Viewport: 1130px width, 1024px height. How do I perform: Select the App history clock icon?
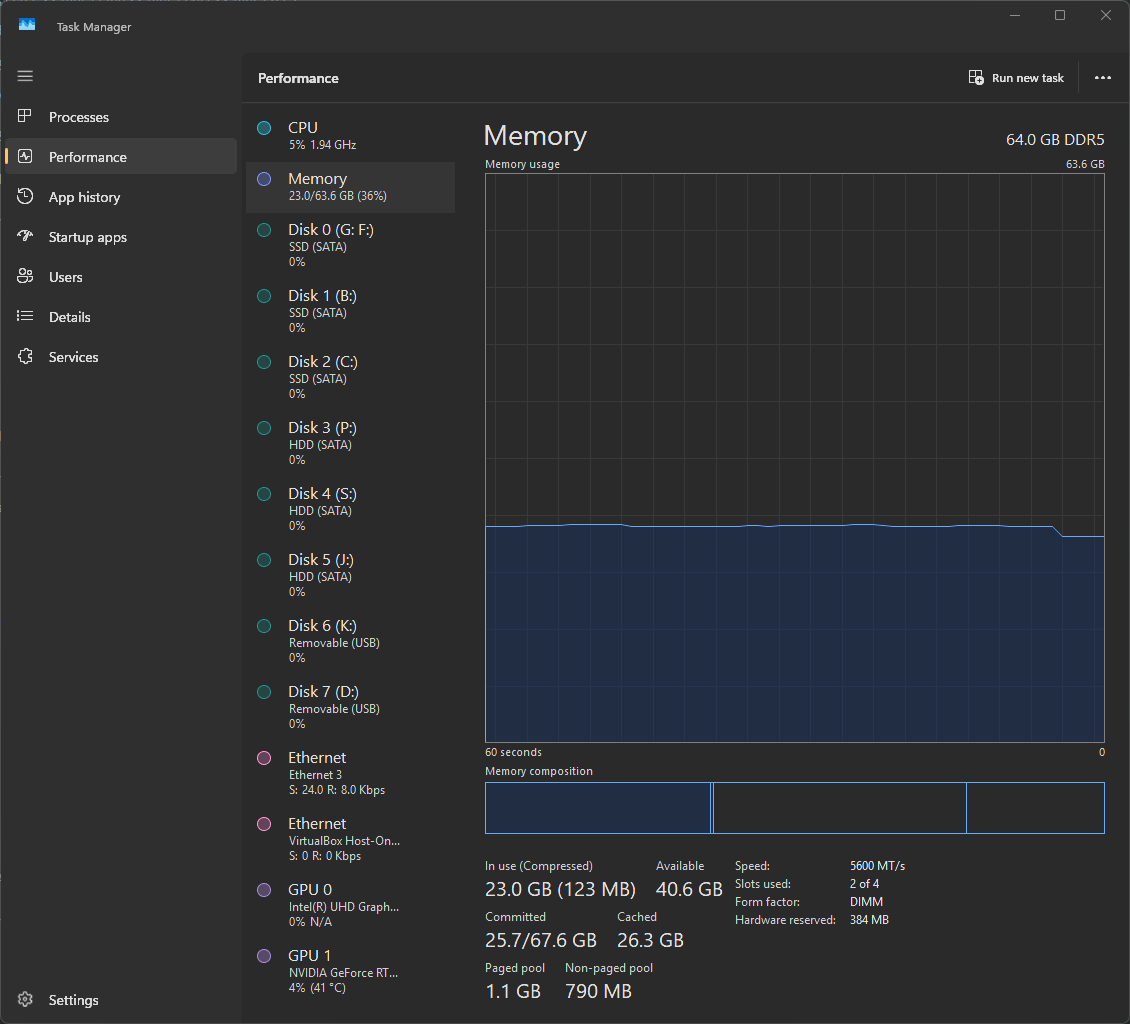click(x=25, y=196)
